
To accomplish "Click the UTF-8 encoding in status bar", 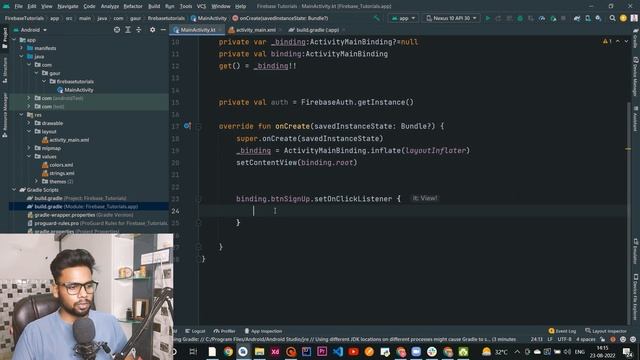I will coord(564,339).
